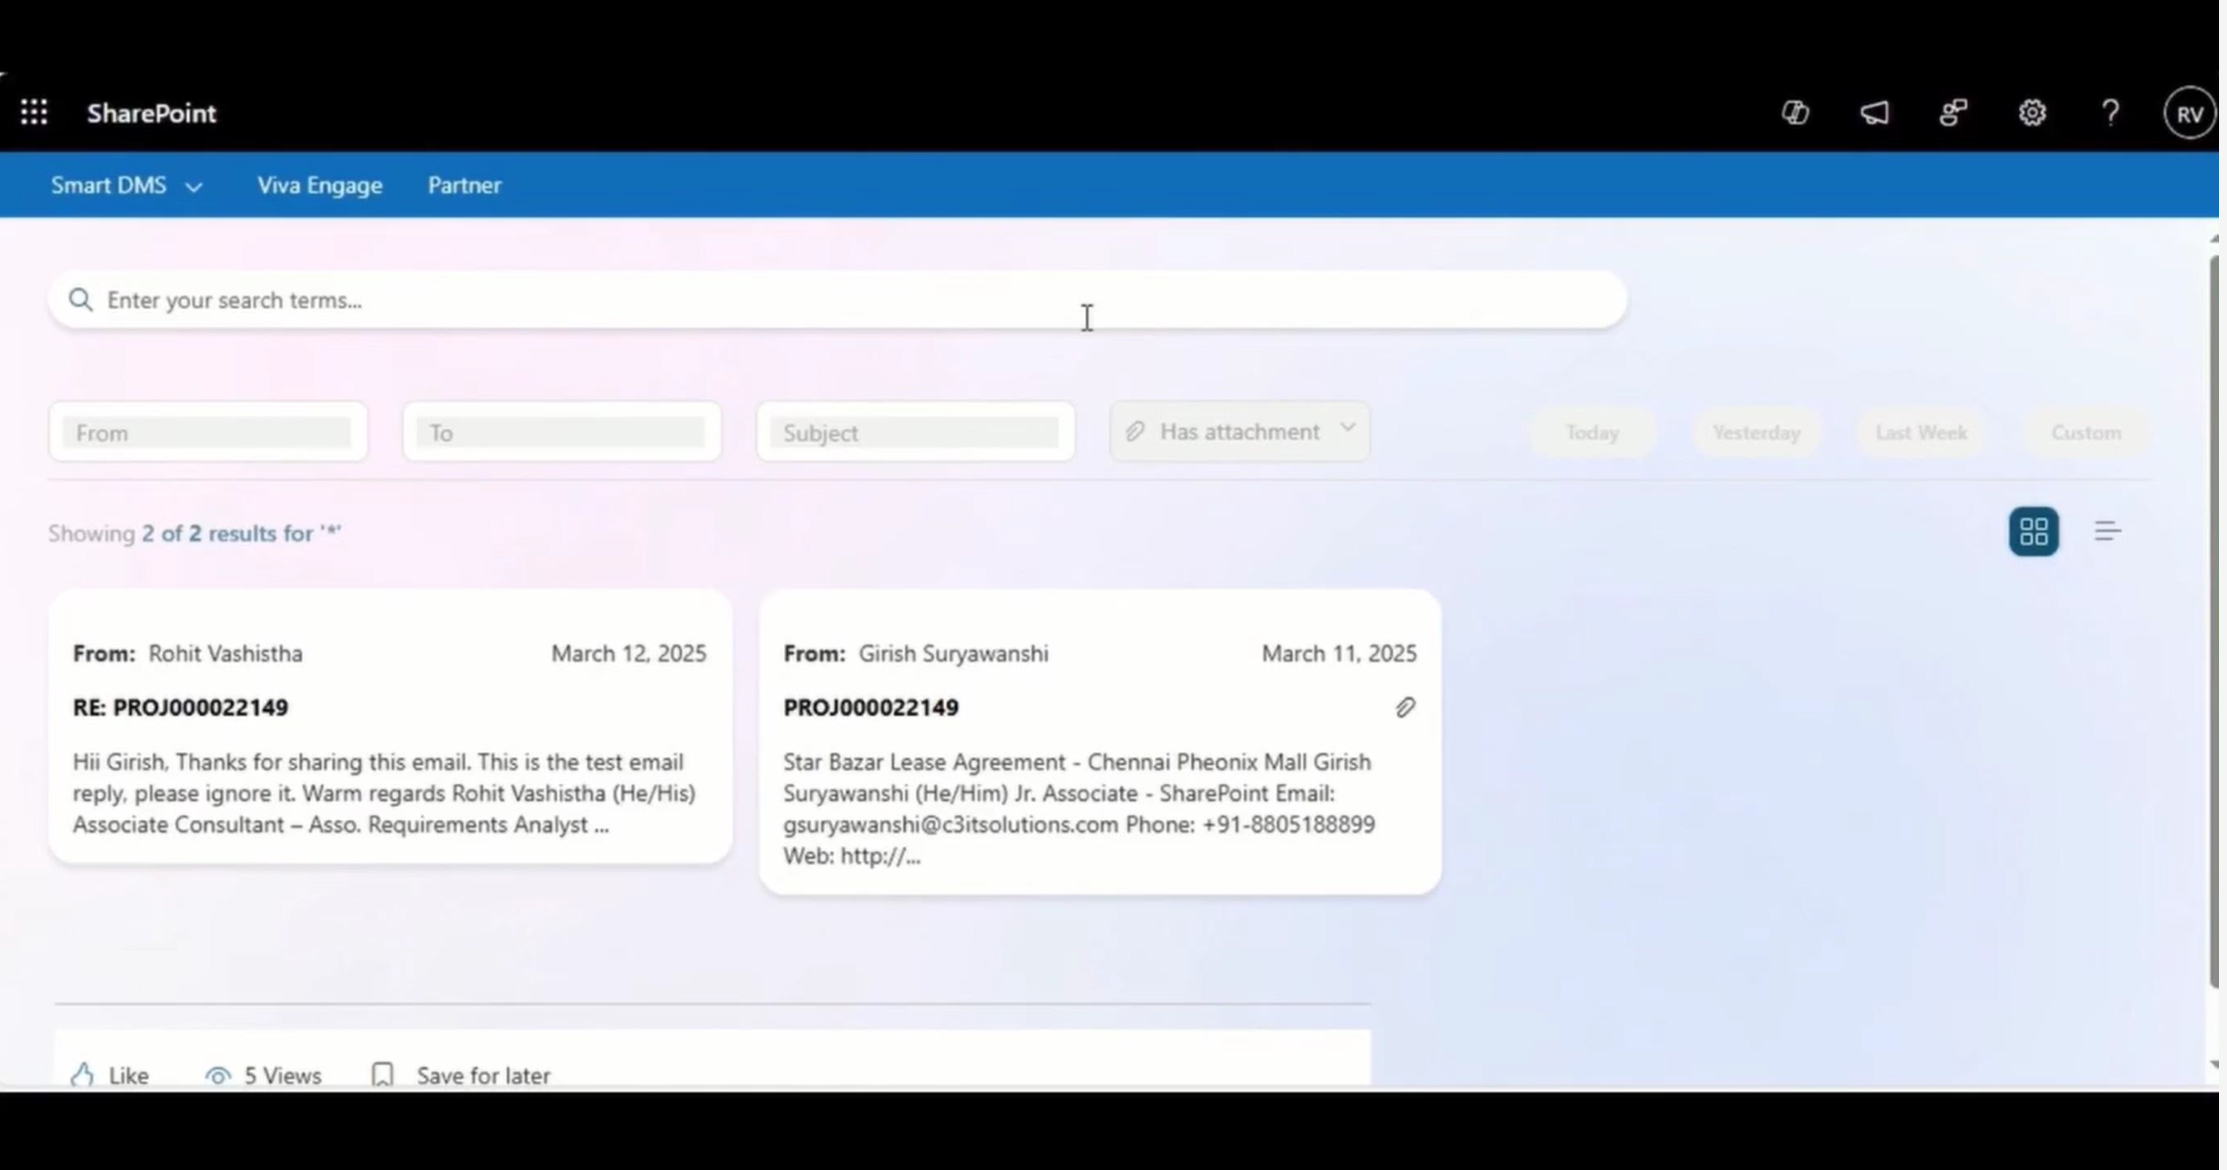Expand the Smart DMS menu chevron

194,187
